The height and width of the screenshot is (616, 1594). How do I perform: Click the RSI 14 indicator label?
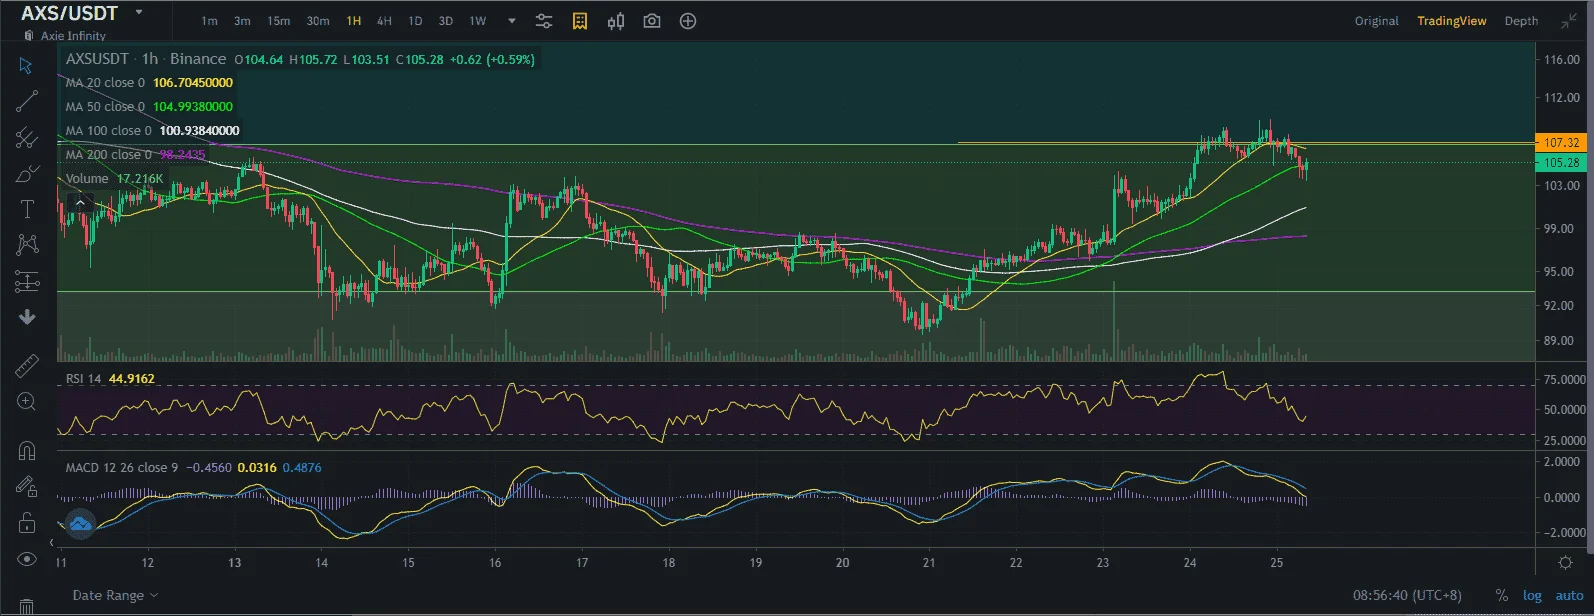pyautogui.click(x=83, y=379)
